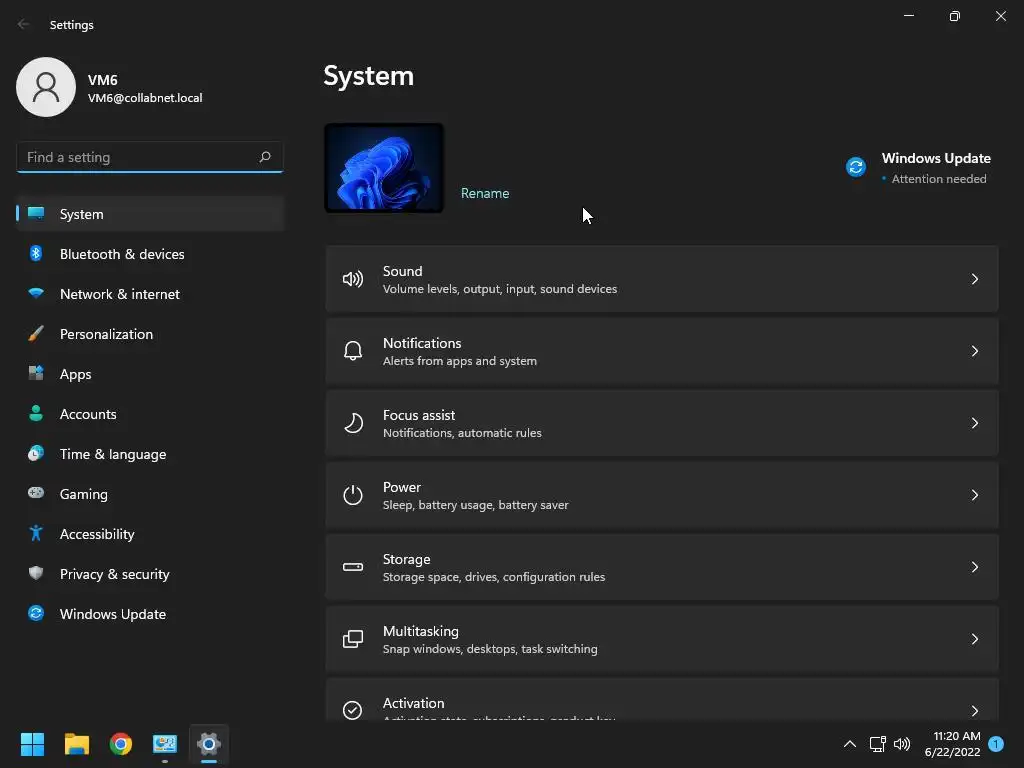Click 'Alerts from apps and system' text
The image size is (1024, 768).
(460, 361)
